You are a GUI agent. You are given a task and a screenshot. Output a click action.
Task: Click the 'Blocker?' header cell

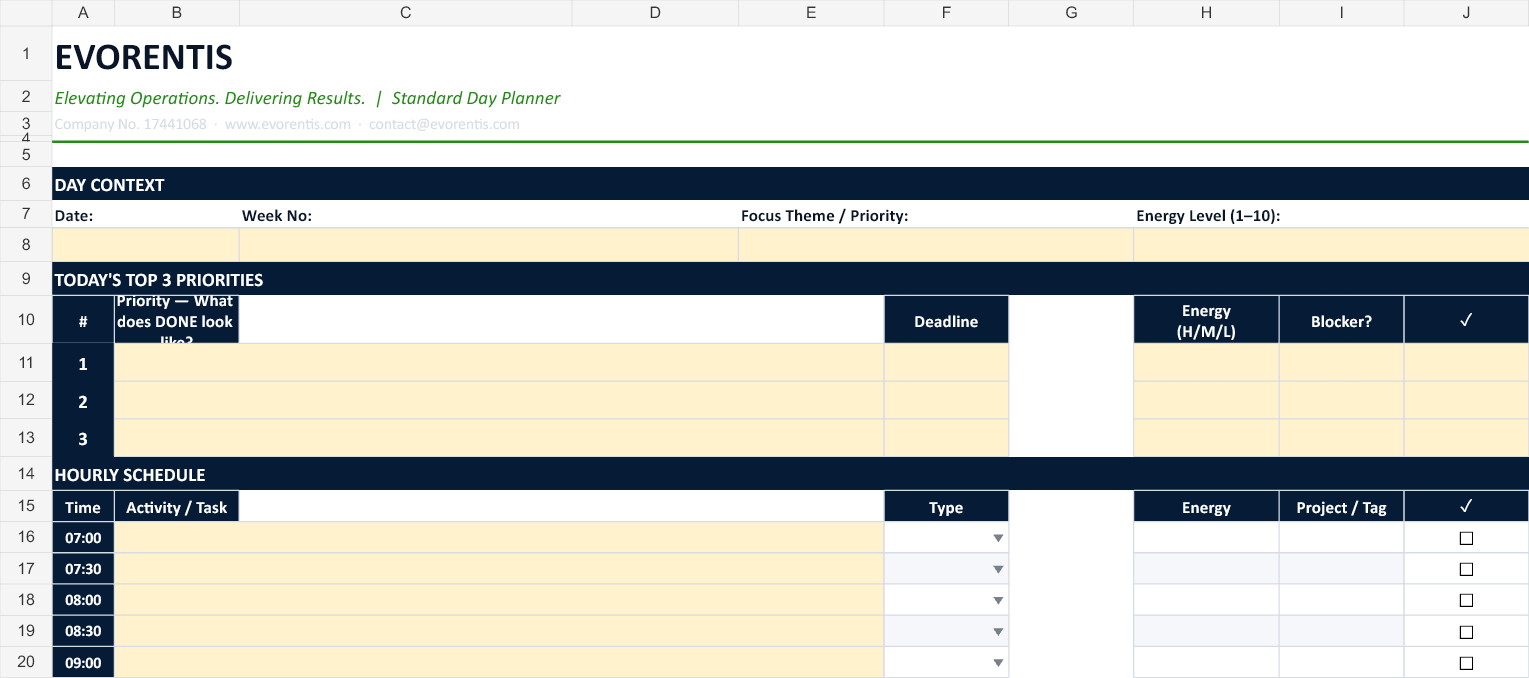[1341, 320]
